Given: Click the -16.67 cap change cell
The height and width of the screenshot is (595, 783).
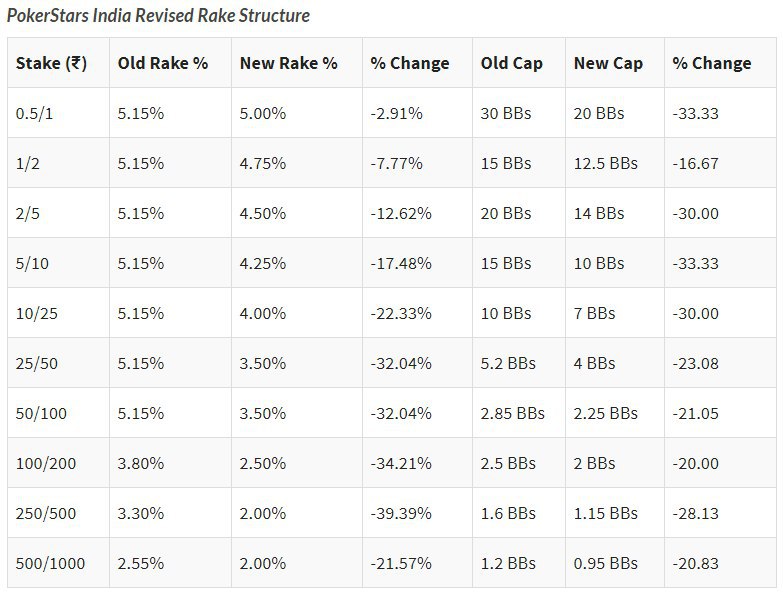Looking at the screenshot, I should 695,163.
